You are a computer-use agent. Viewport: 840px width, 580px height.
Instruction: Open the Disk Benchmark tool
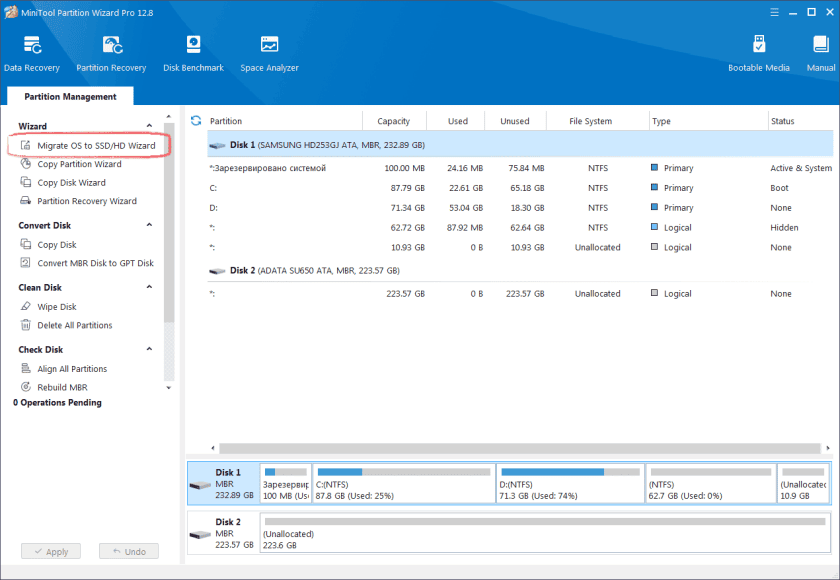(193, 50)
